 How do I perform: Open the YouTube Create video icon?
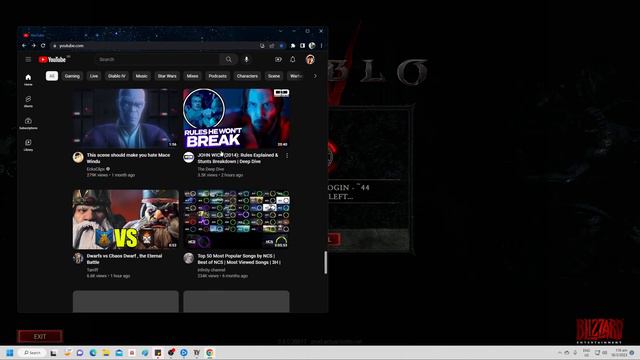click(x=278, y=60)
